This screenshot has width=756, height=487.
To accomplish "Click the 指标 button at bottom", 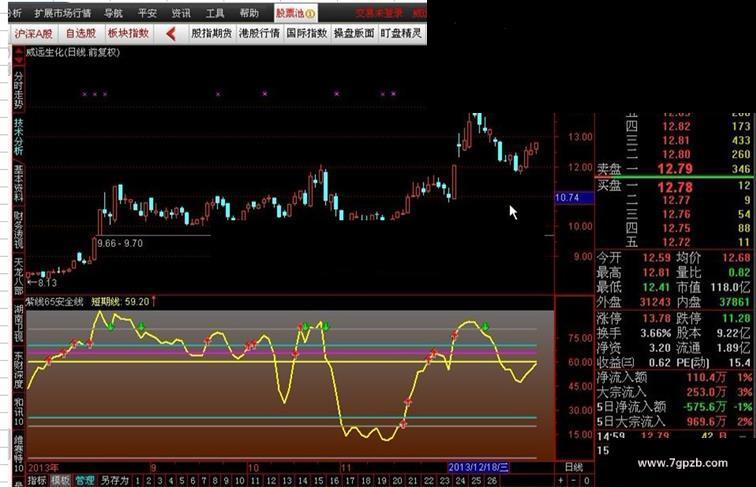I will (37, 480).
